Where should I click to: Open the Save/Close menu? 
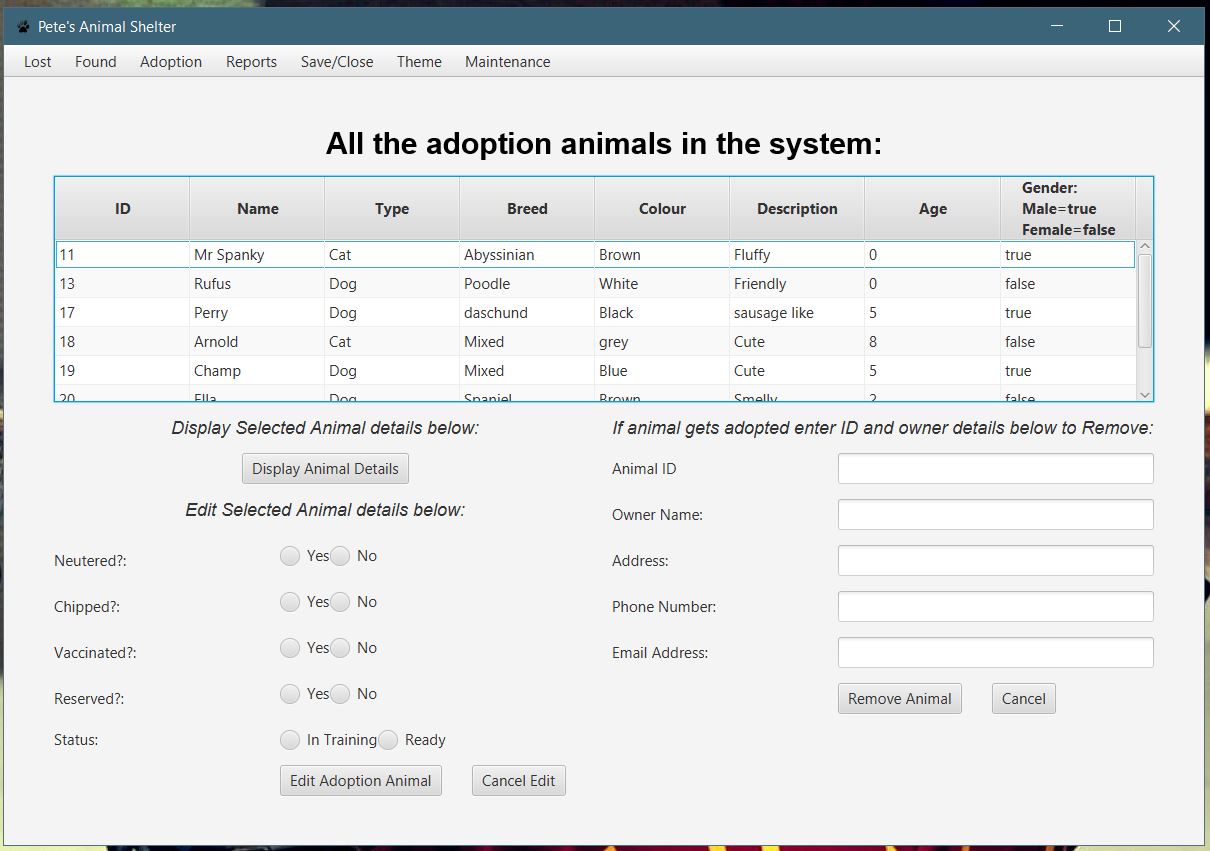(336, 62)
